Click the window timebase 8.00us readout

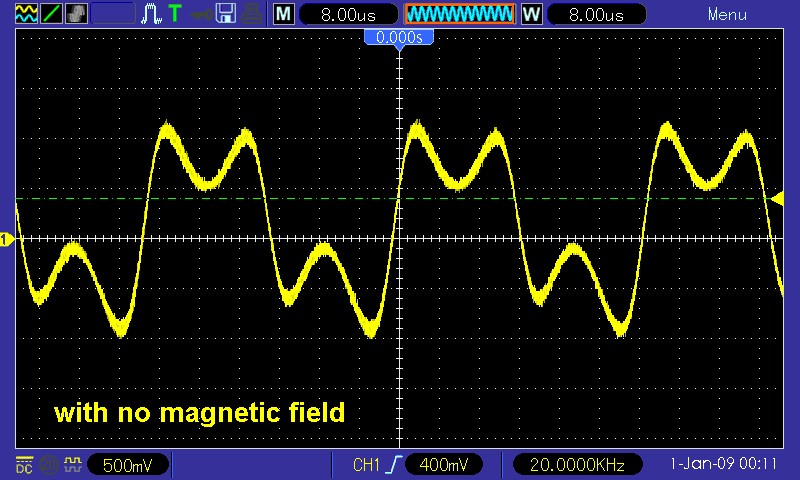[x=596, y=14]
